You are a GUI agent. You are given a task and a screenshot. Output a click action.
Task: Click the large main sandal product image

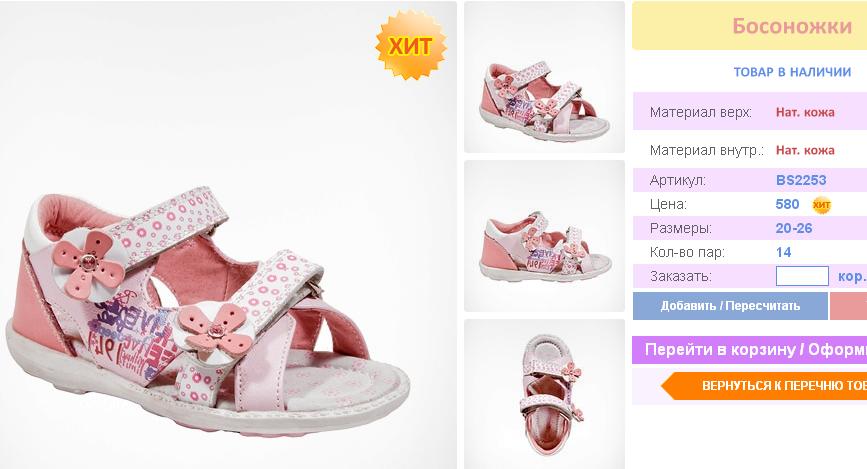tap(228, 235)
